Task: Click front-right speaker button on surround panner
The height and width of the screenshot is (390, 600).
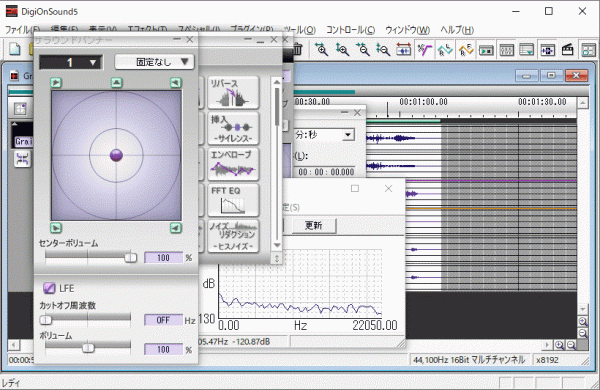Action: (176, 82)
